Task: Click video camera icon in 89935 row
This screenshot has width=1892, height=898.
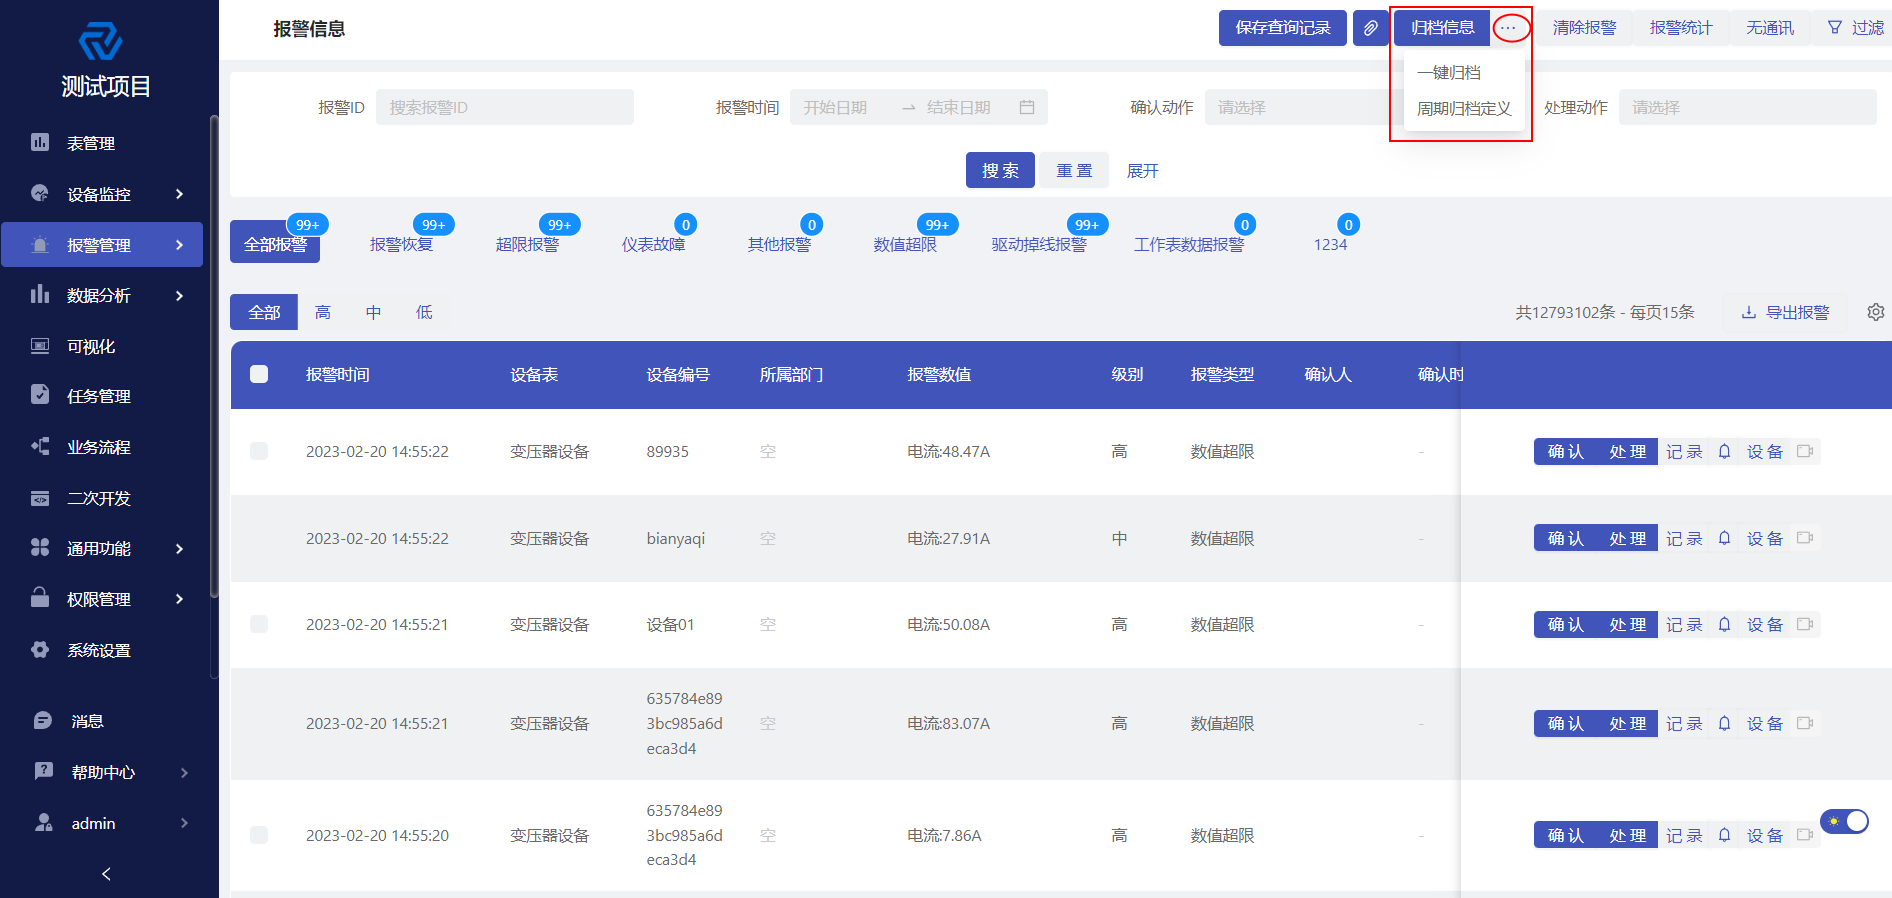Action: click(x=1805, y=451)
